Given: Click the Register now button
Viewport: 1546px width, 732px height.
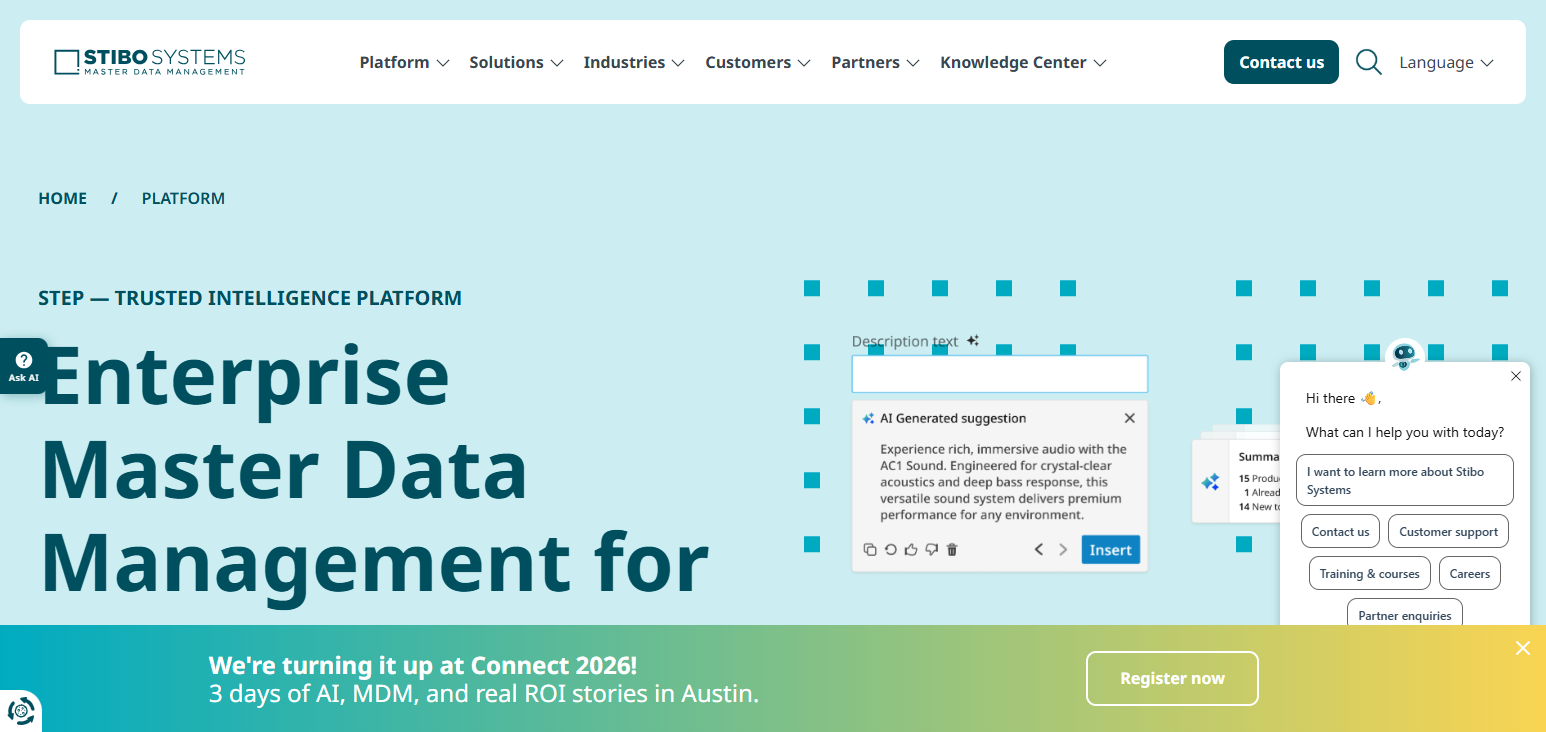Looking at the screenshot, I should coord(1172,678).
